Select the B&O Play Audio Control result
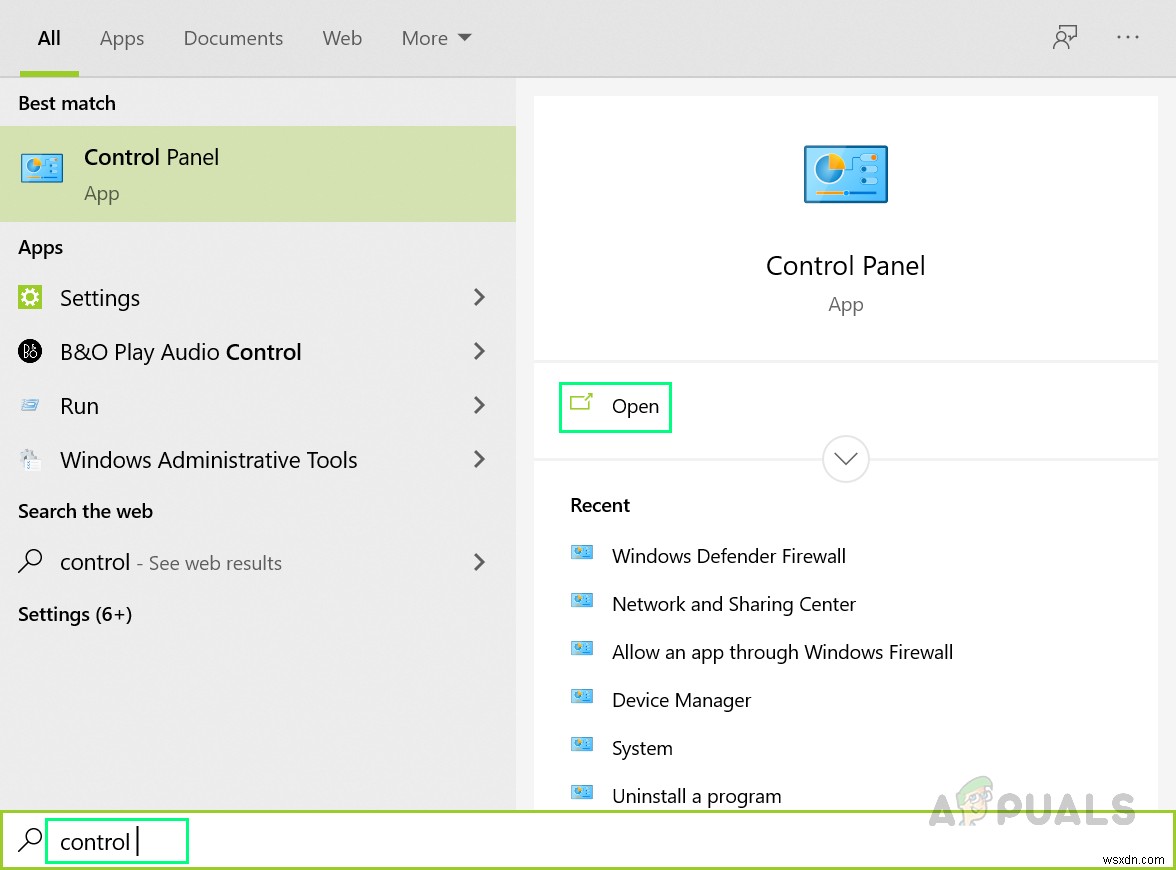The image size is (1176, 870). tap(258, 352)
